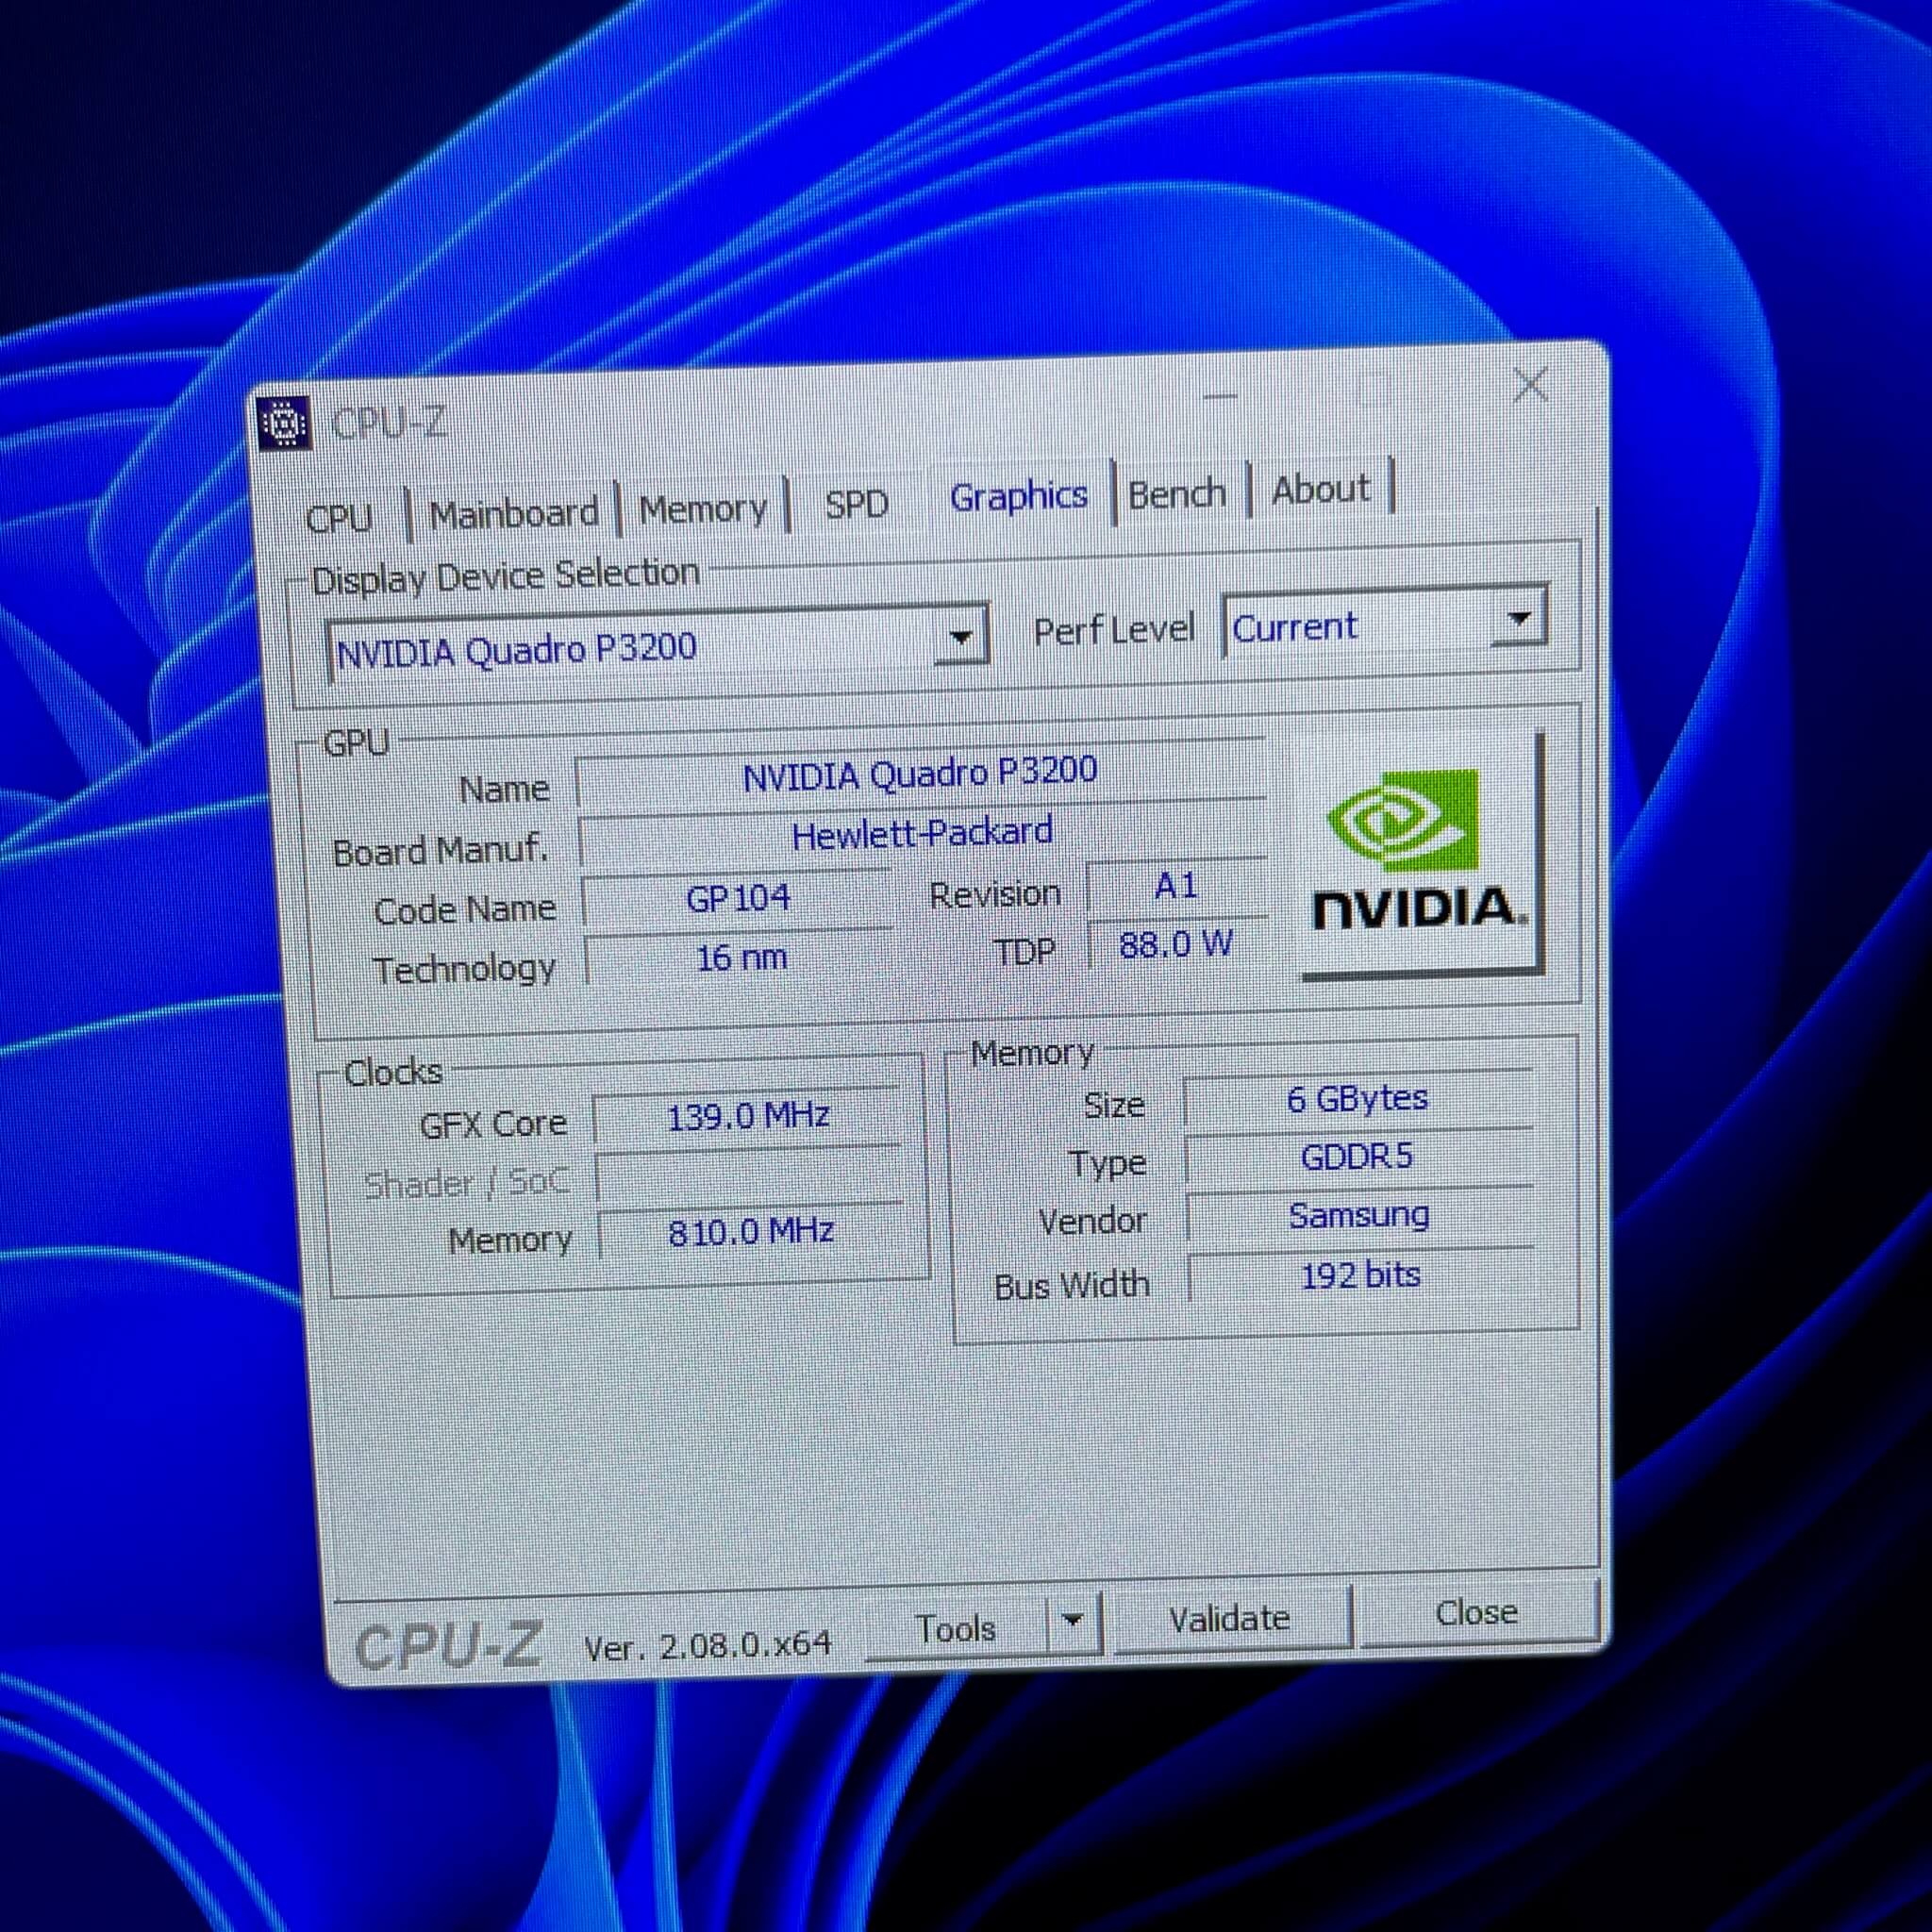Click the 88.0 W TDP value
The height and width of the screenshot is (1932, 1932).
coord(1176,943)
